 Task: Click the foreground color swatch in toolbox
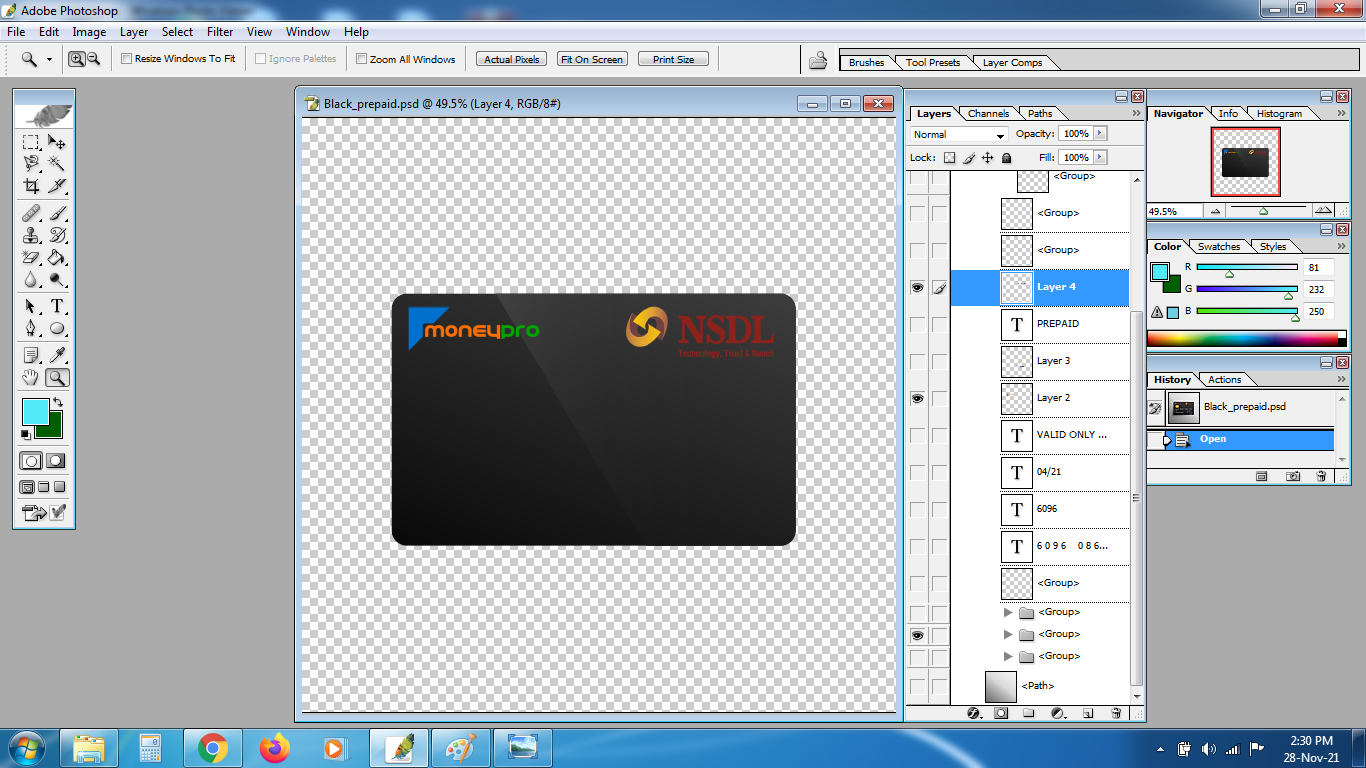coord(34,410)
